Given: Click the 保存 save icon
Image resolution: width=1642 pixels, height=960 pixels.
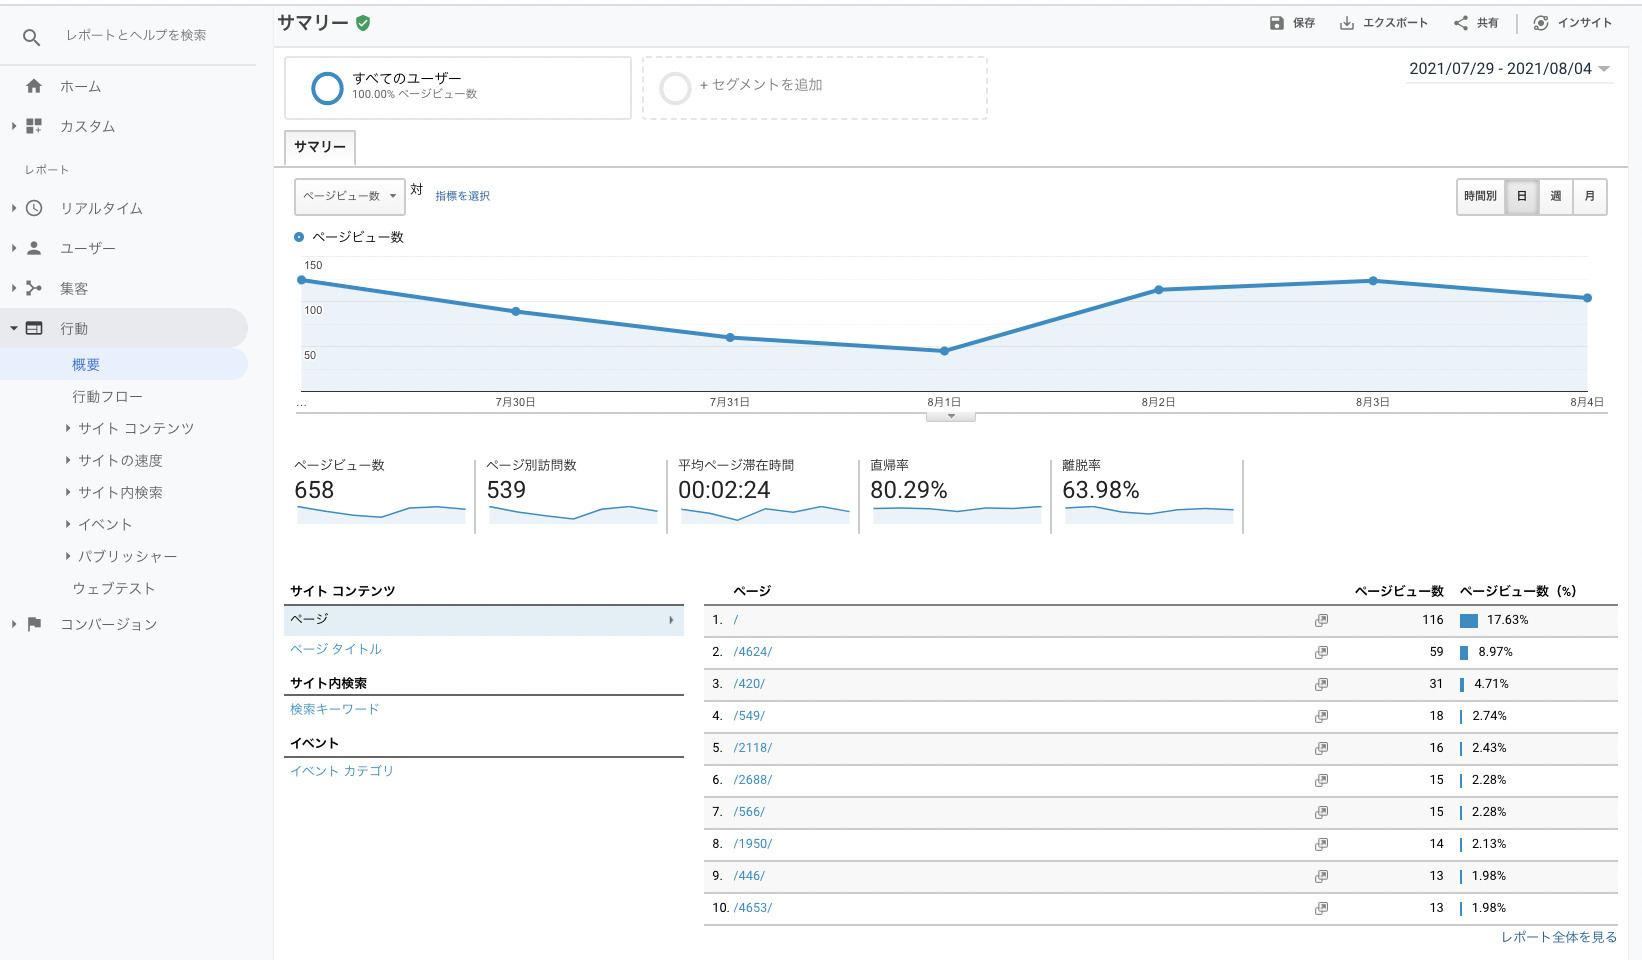Looking at the screenshot, I should (1276, 23).
